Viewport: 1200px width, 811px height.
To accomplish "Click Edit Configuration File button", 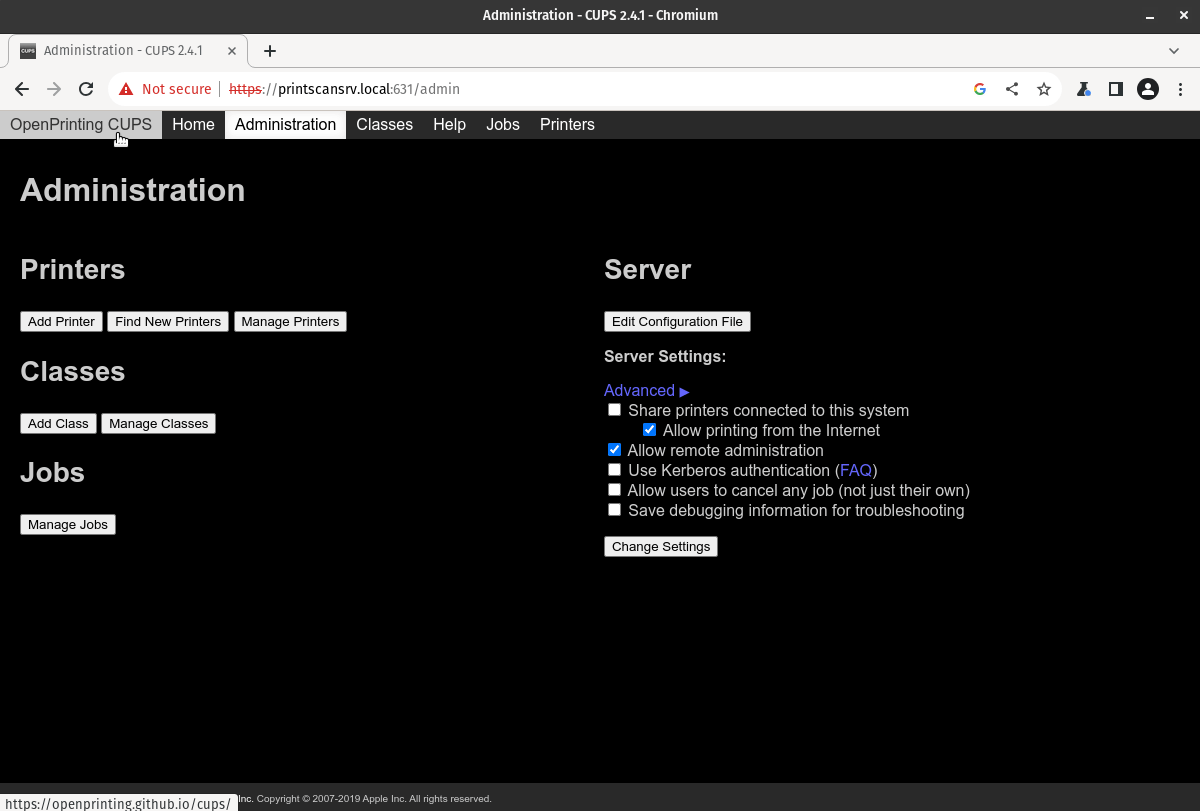I will pos(677,322).
